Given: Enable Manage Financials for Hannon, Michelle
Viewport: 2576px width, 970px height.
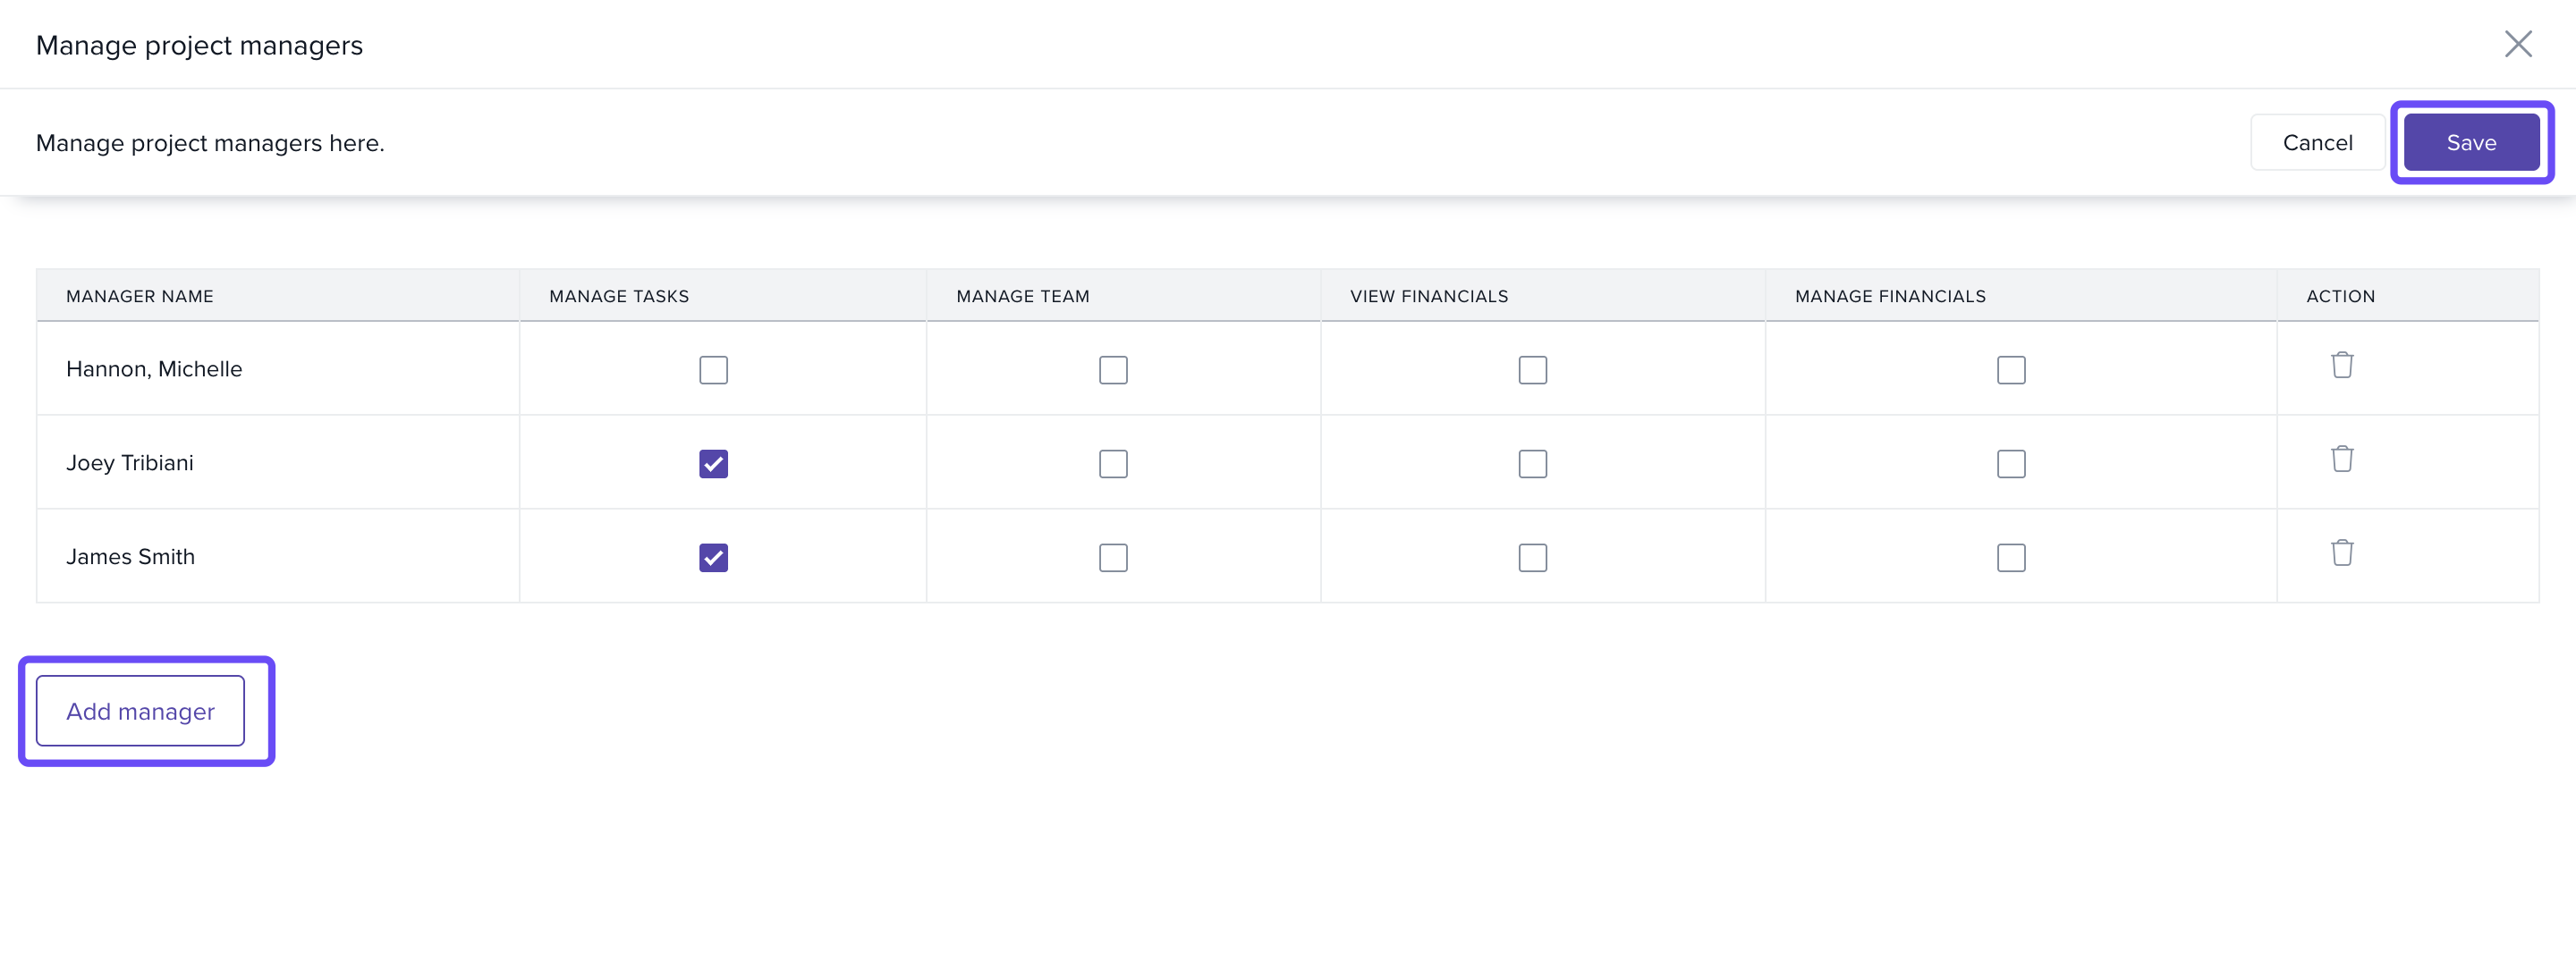Looking at the screenshot, I should 2010,370.
